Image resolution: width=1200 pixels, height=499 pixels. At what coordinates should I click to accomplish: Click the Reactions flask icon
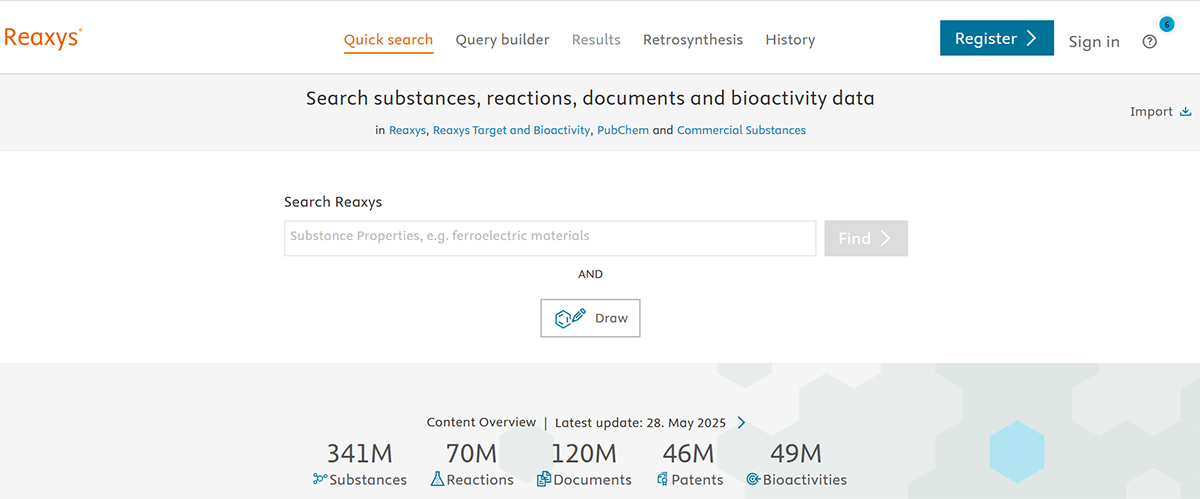coord(437,479)
